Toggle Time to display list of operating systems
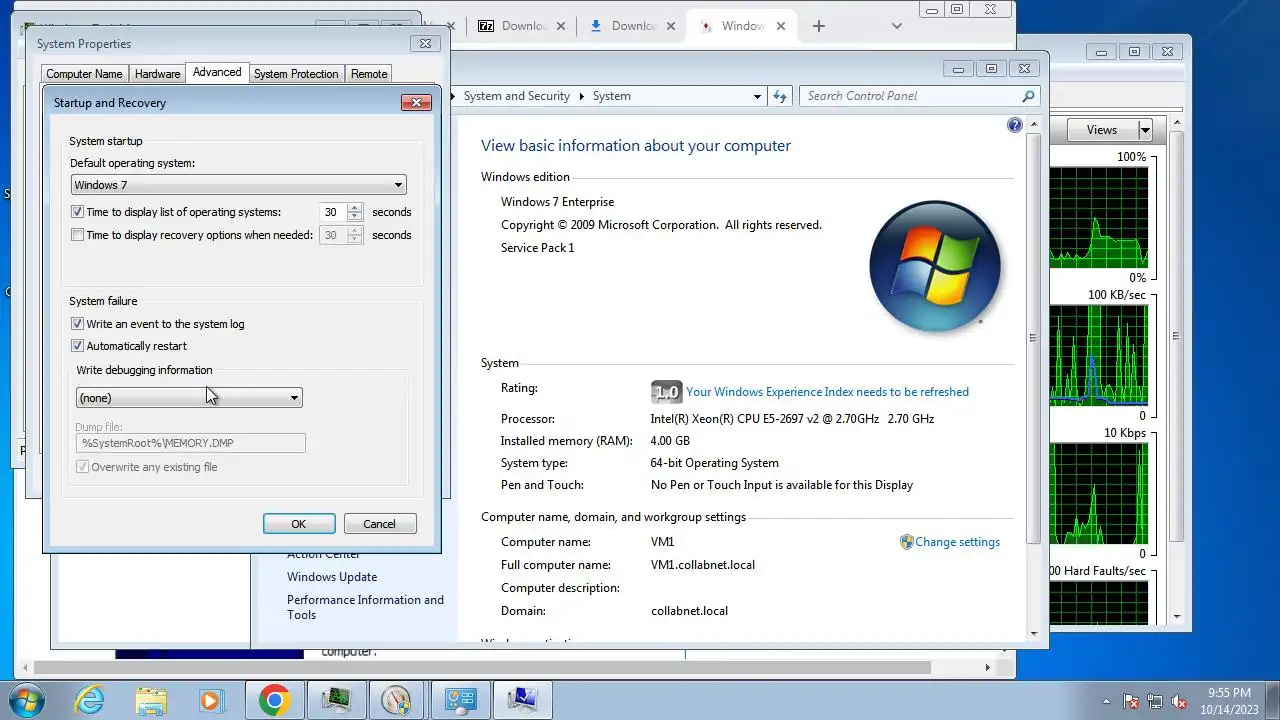 (x=78, y=212)
